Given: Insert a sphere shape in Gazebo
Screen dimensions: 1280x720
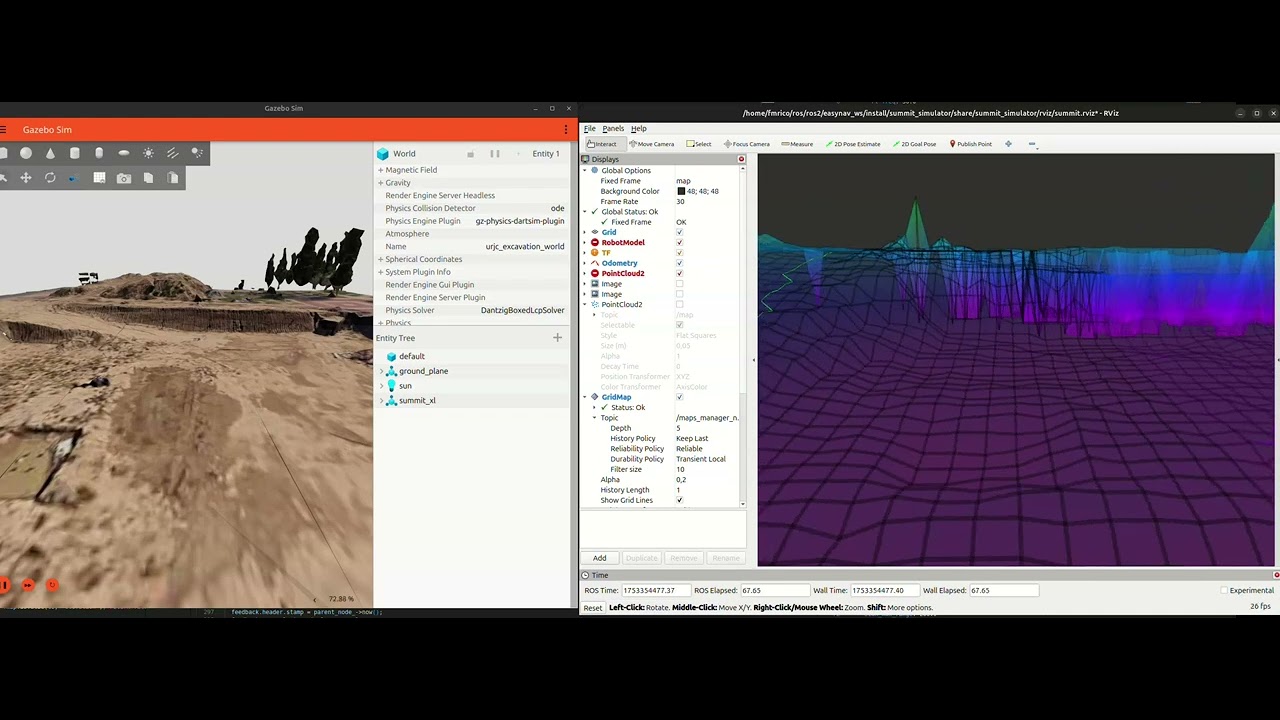Looking at the screenshot, I should (x=26, y=153).
